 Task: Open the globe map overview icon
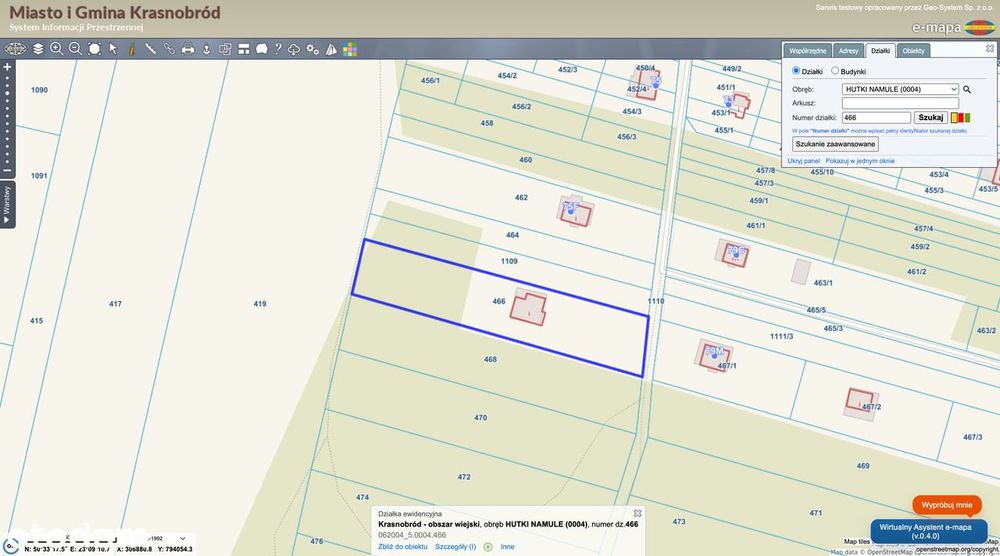(x=15, y=49)
